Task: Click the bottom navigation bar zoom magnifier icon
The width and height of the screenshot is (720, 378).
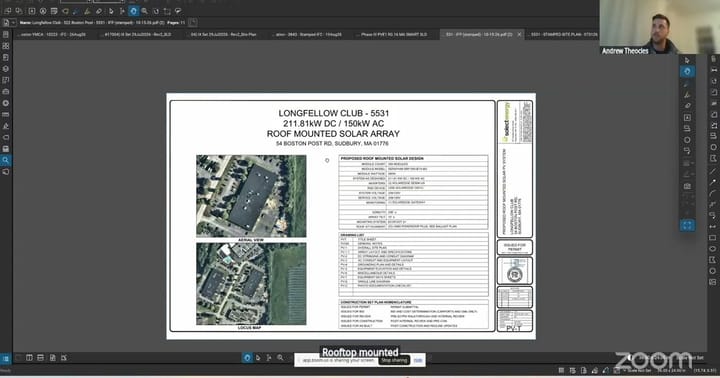Action: click(280, 357)
